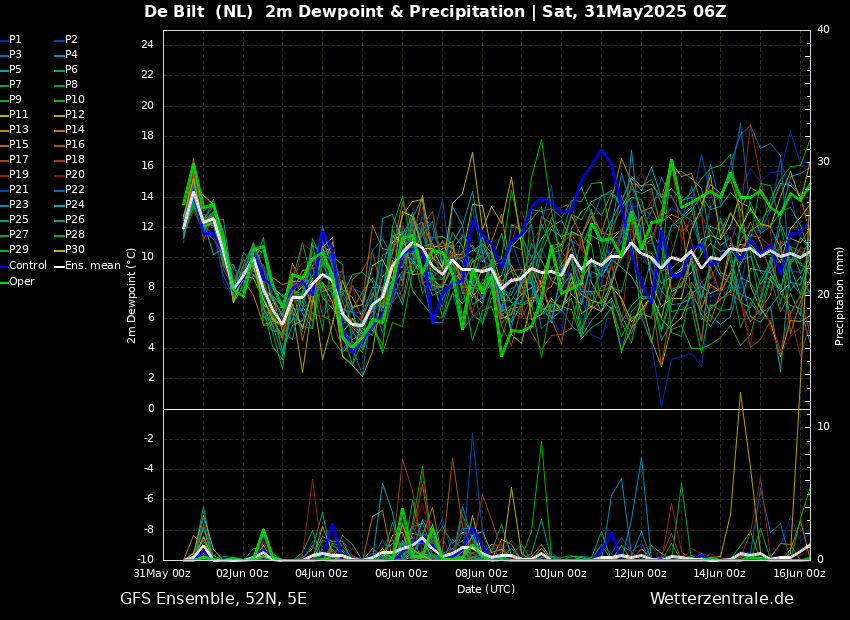Click the Wetterzentrale.de credit text
The image size is (850, 620).
coord(722,599)
